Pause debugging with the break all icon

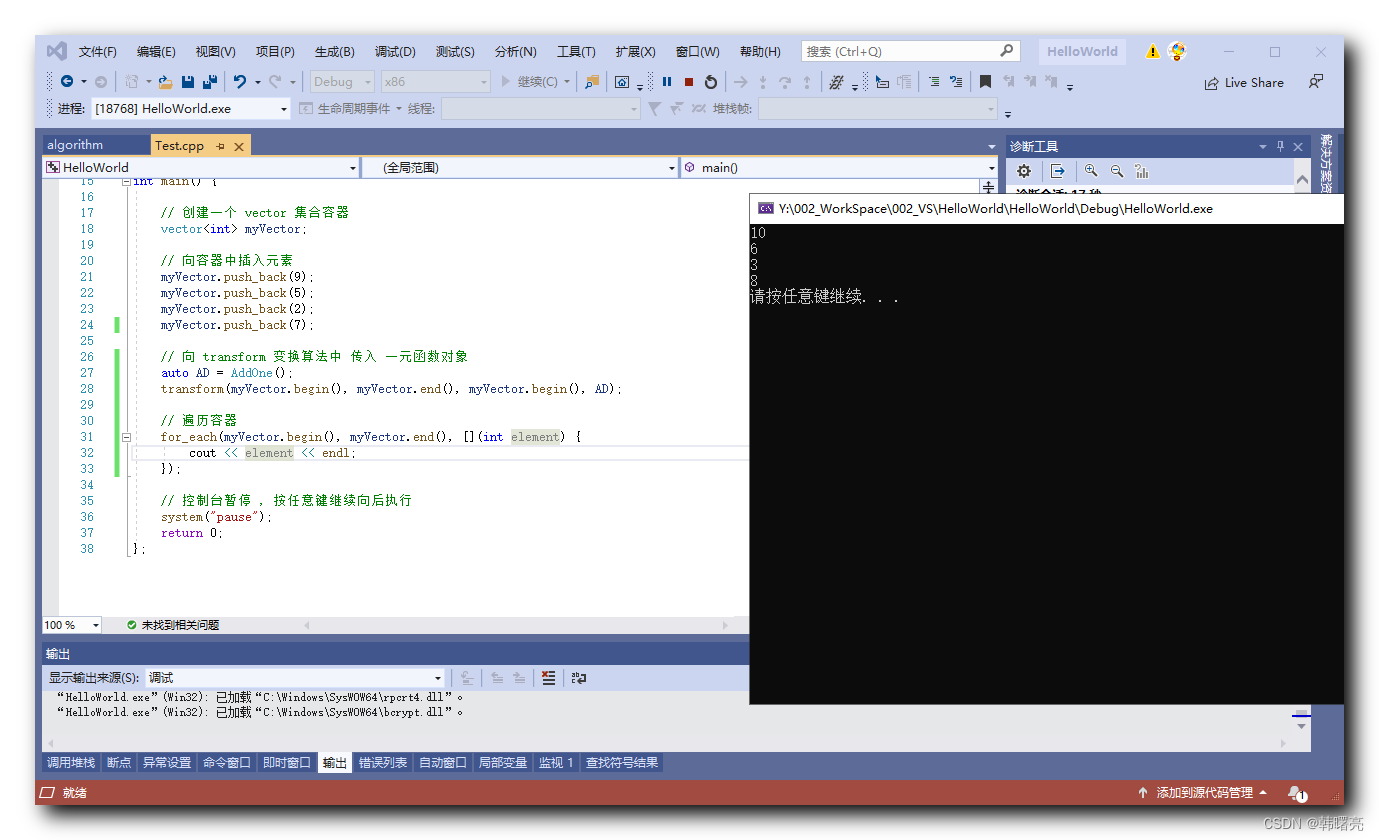(x=667, y=82)
